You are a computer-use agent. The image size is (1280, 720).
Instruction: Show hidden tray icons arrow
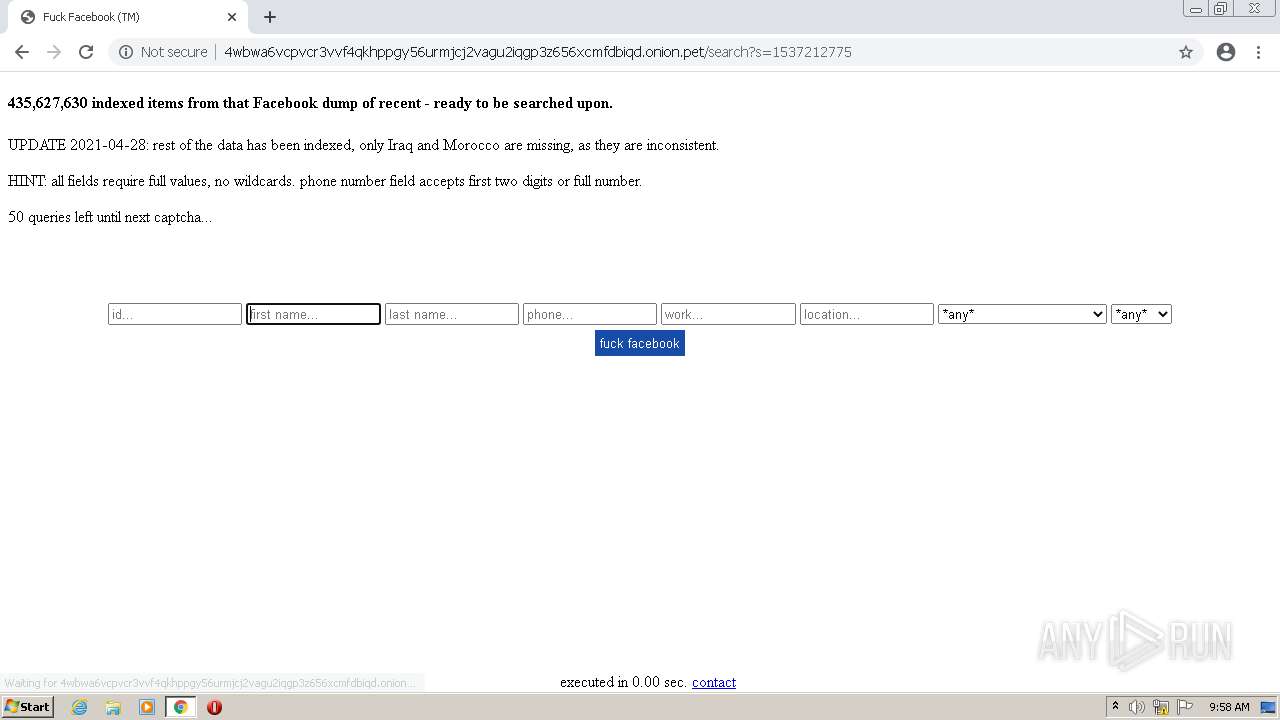click(1115, 707)
